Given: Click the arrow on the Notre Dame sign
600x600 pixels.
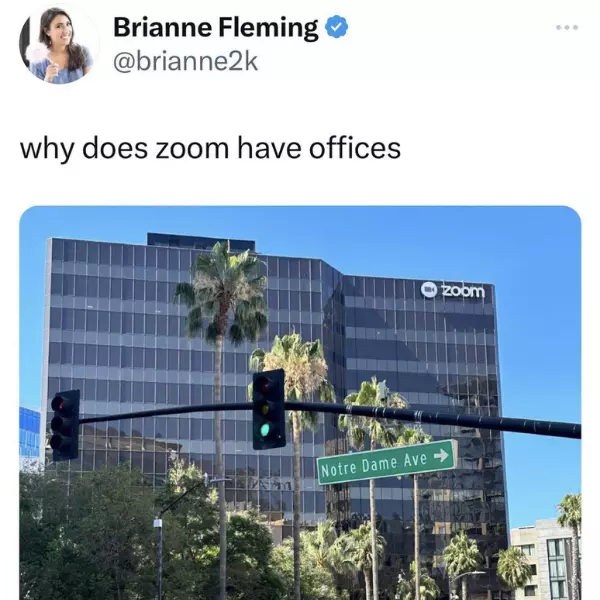Looking at the screenshot, I should [x=441, y=455].
